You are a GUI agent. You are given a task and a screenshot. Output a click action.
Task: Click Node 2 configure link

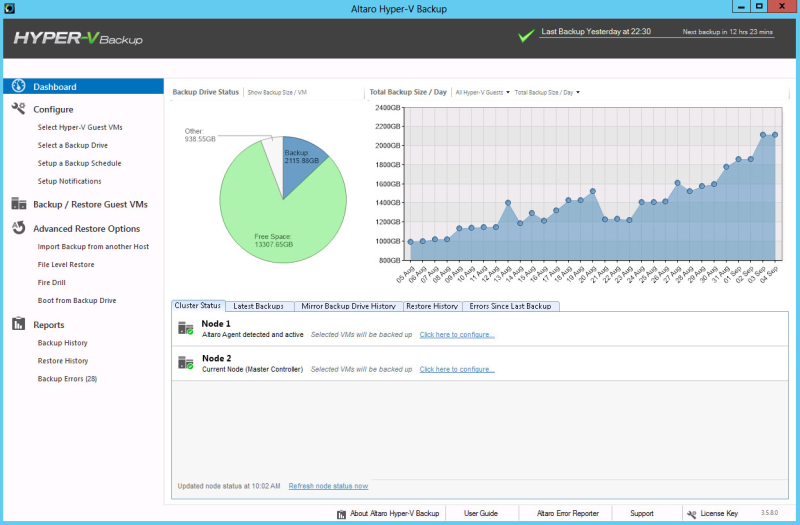(457, 369)
